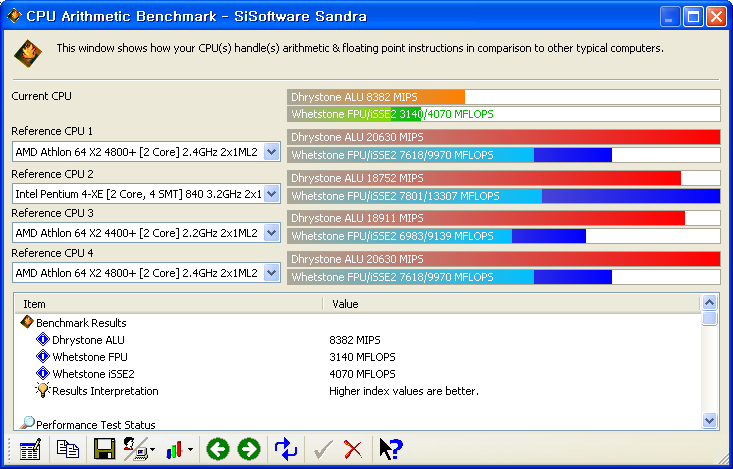Click the Current CPU label

click(42, 96)
